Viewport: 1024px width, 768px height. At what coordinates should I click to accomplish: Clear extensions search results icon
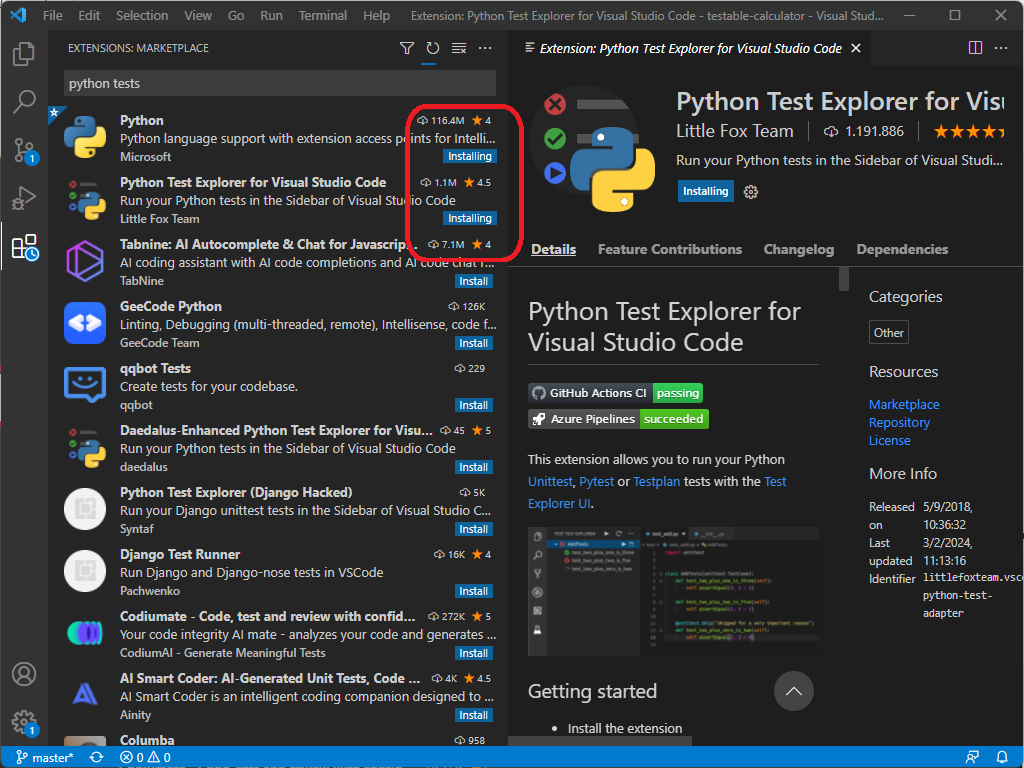(x=459, y=48)
